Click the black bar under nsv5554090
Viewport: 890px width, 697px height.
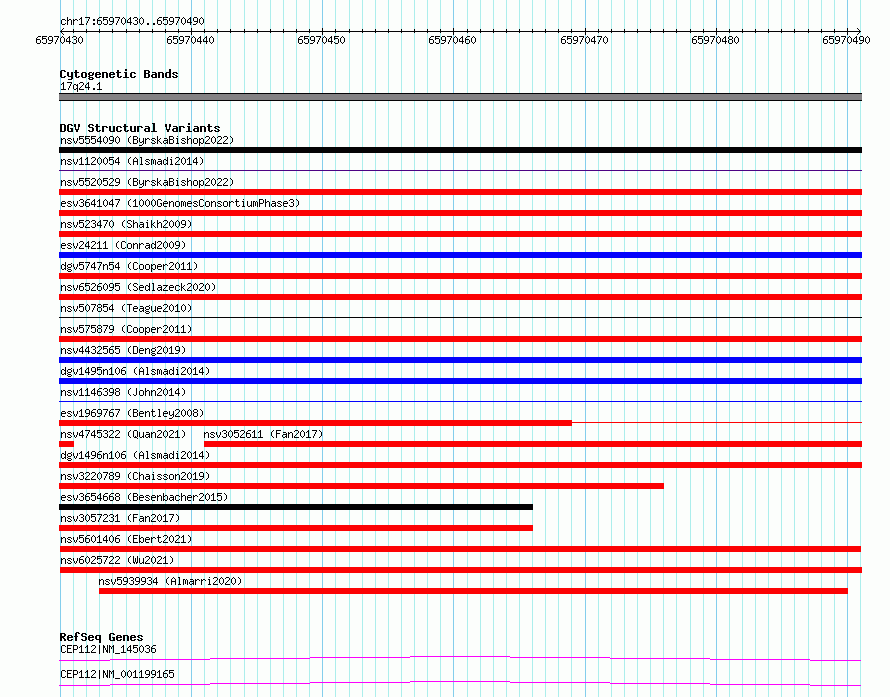tap(460, 150)
